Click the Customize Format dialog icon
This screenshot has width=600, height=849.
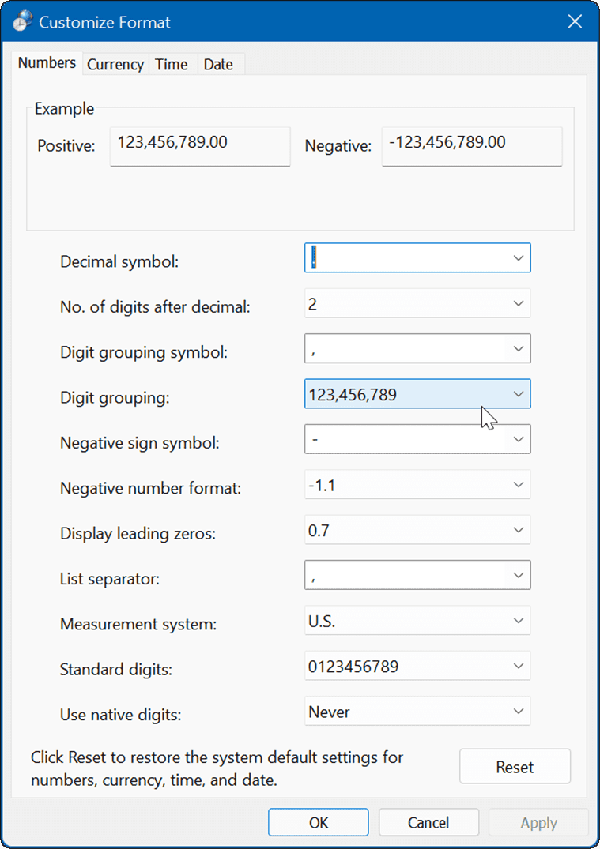20,20
